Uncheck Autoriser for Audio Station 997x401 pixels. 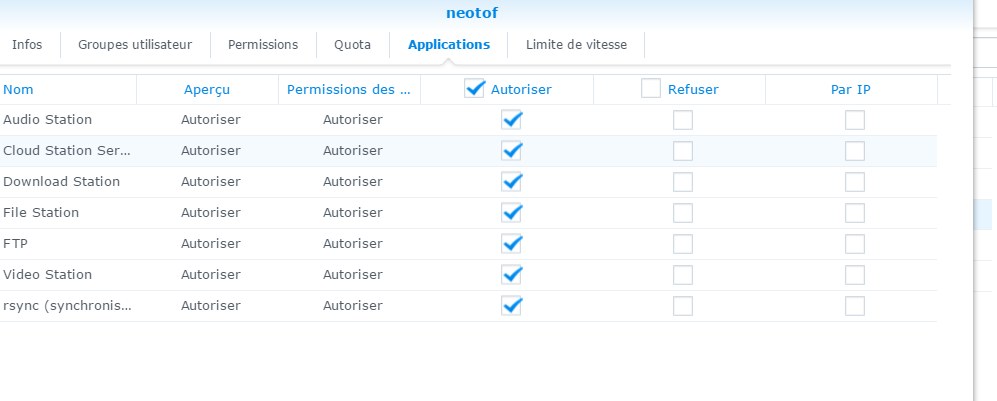(511, 120)
